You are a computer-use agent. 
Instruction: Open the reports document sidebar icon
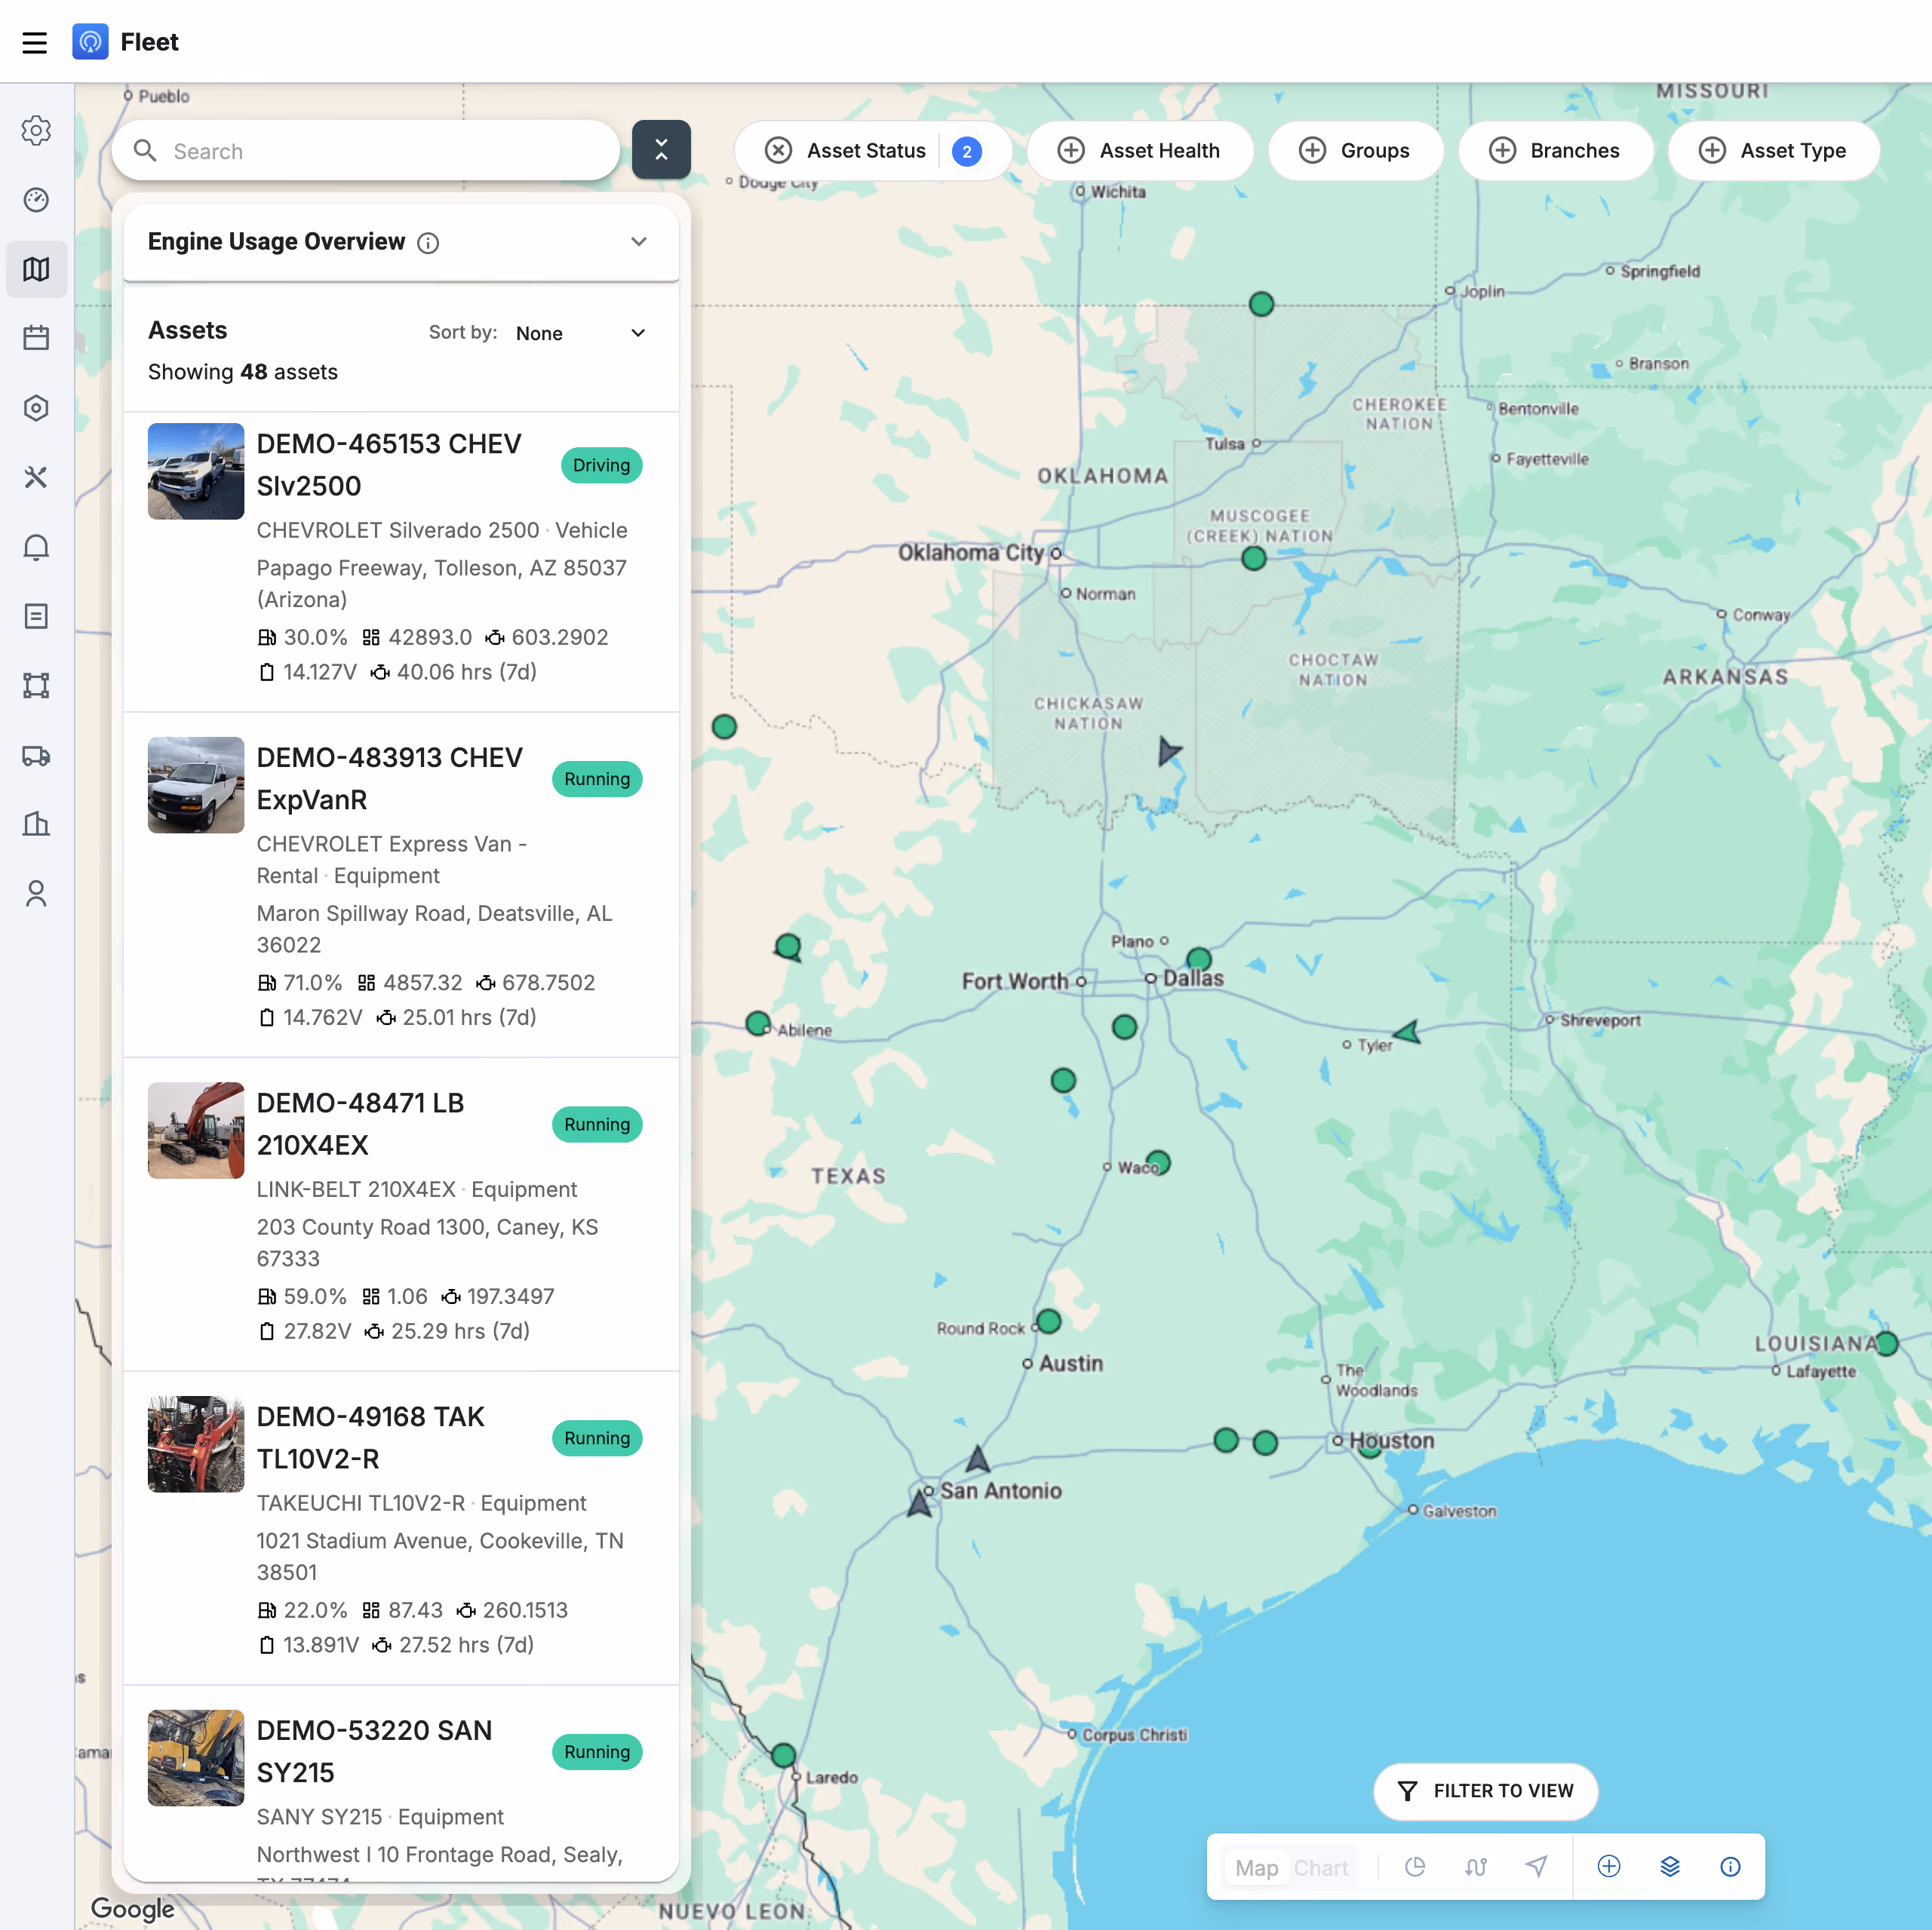click(x=36, y=616)
